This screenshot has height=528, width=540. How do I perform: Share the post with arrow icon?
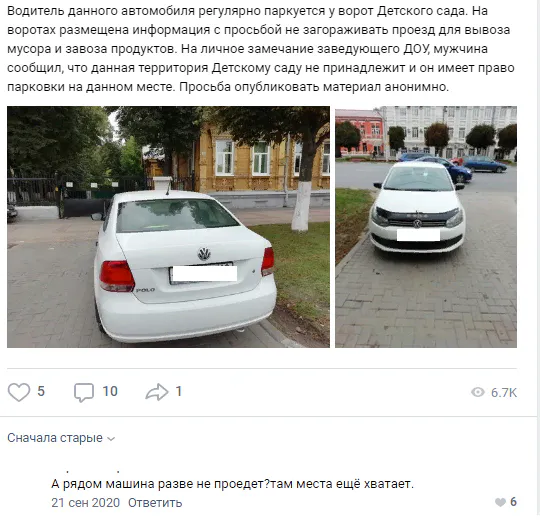point(157,392)
